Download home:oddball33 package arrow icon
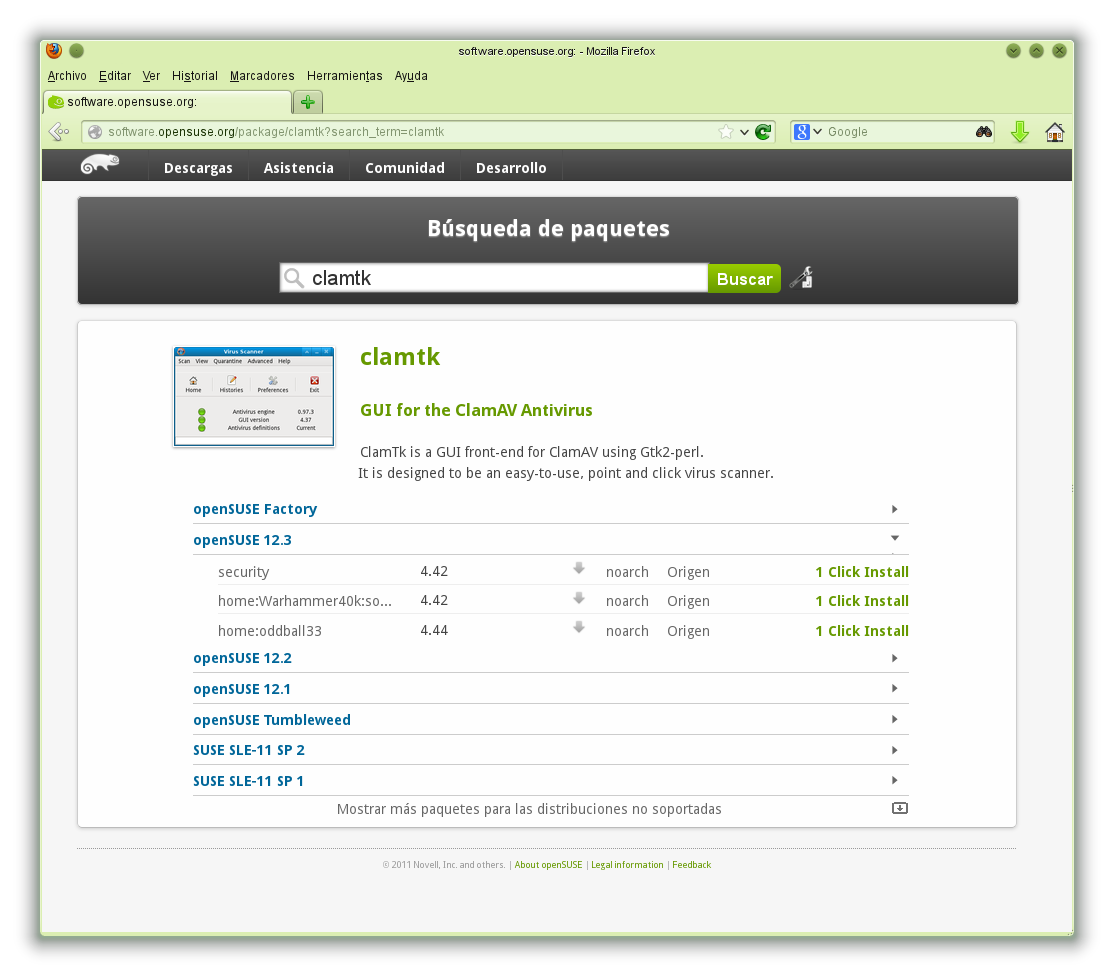This screenshot has height=976, width=1114. 579,627
